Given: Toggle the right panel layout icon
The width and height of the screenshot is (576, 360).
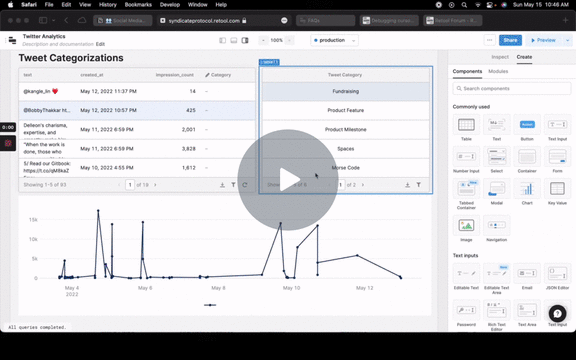Looking at the screenshot, I should coord(245,40).
